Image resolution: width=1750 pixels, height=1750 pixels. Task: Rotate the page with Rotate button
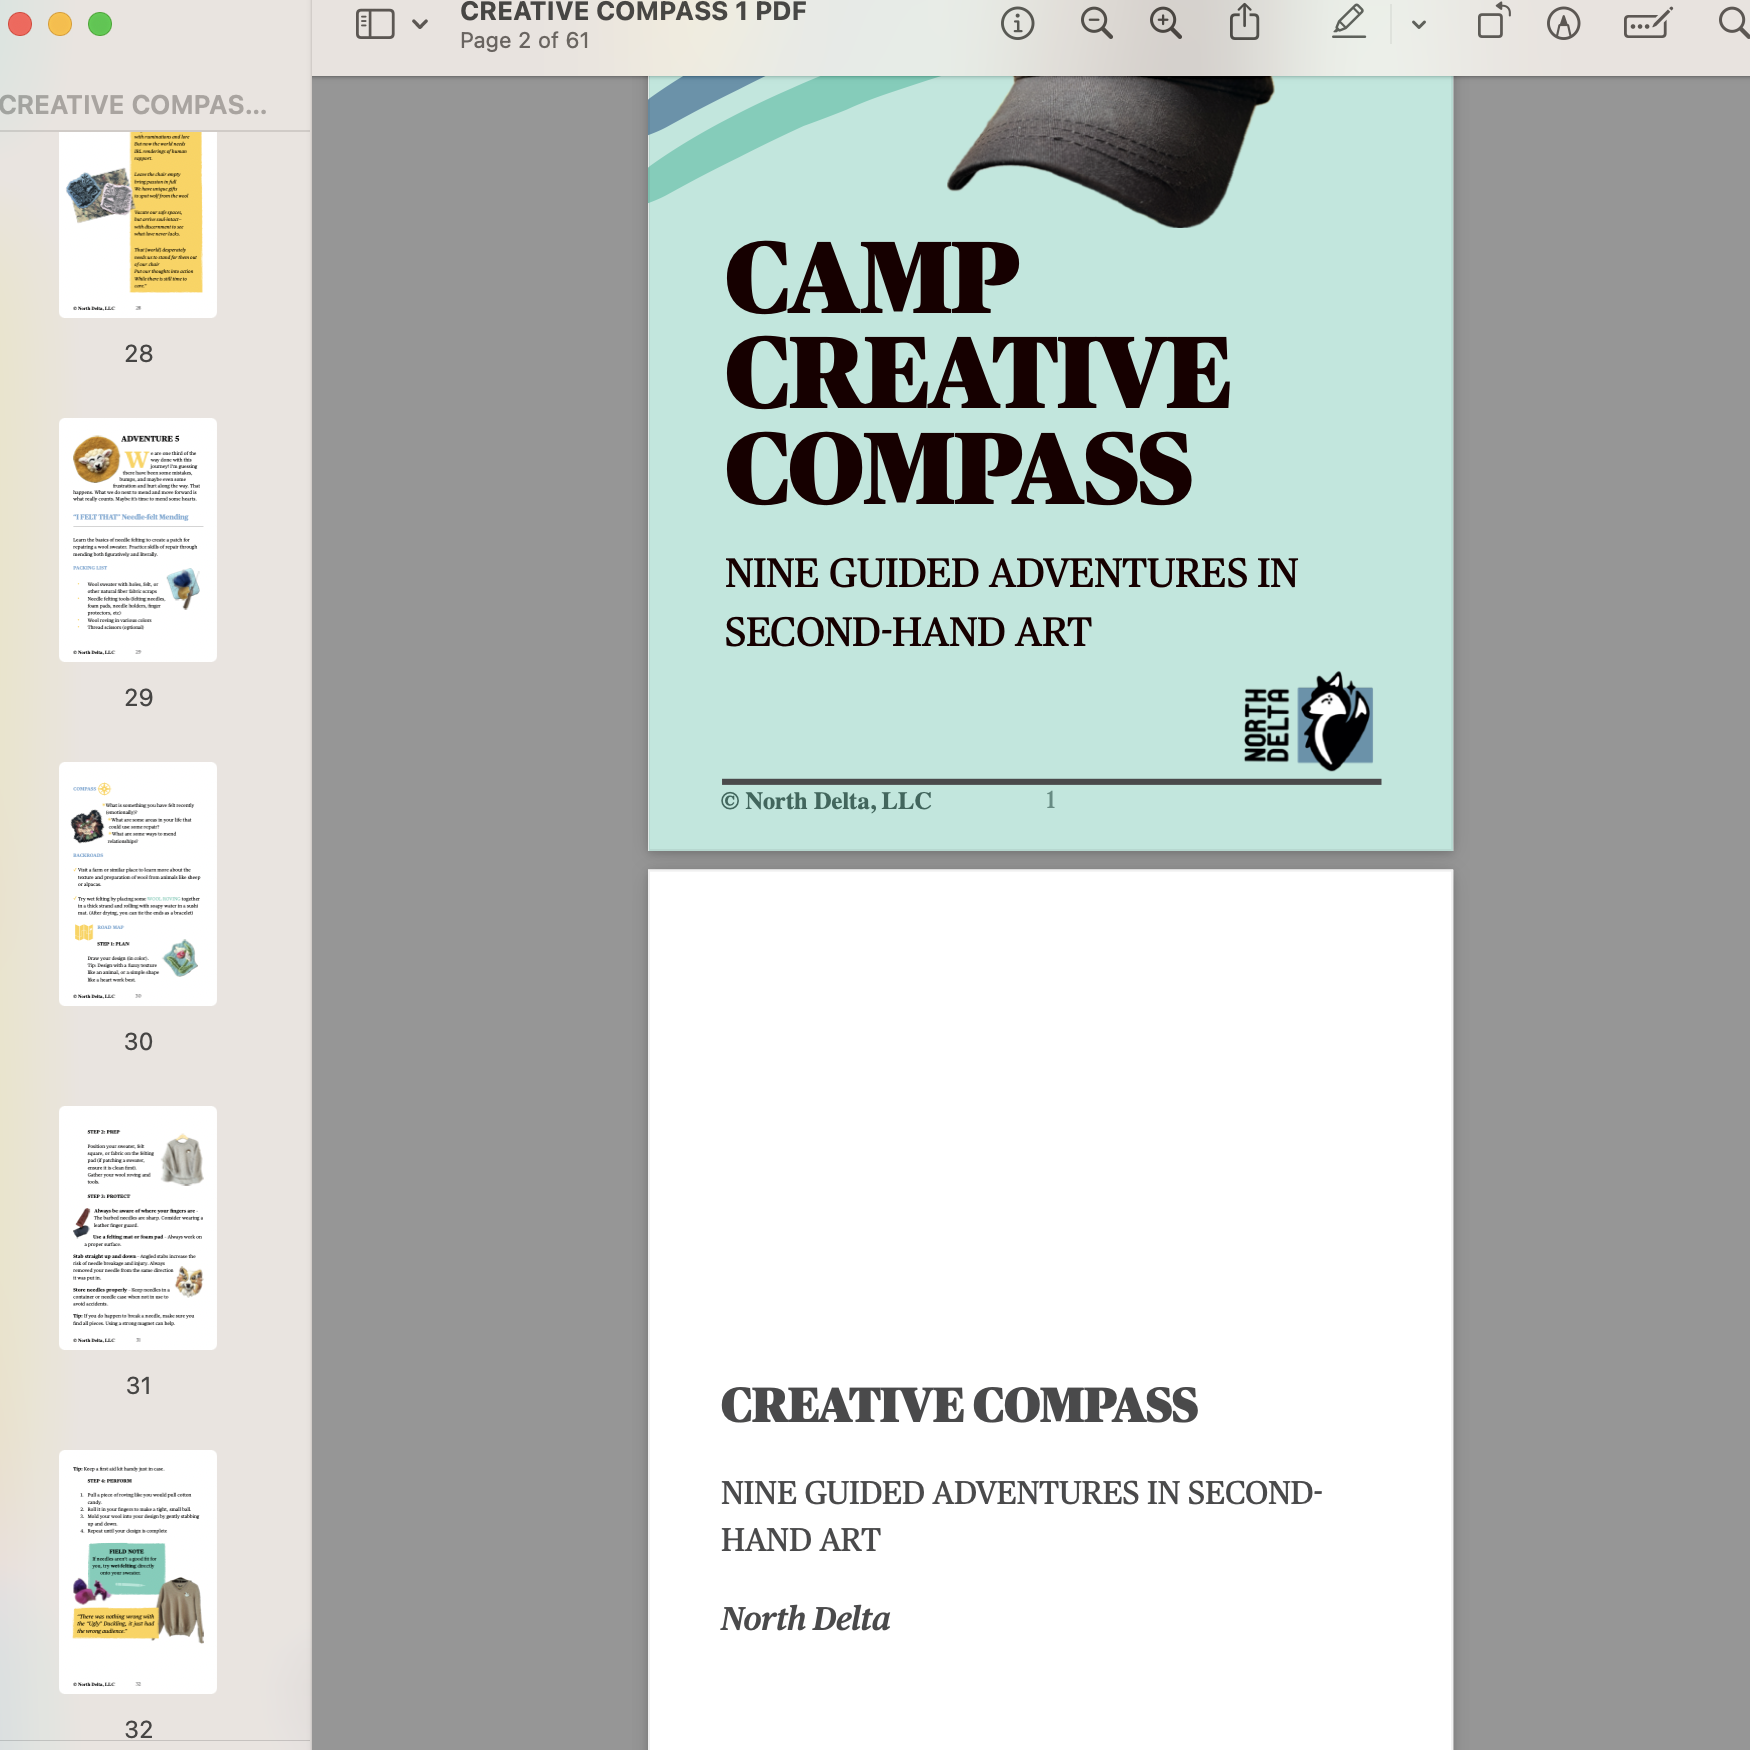[1493, 22]
